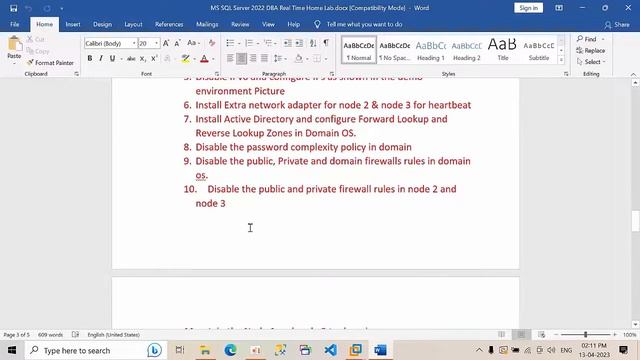Image resolution: width=640 pixels, height=360 pixels.
Task: Collapse the ribbon
Action: tap(633, 74)
